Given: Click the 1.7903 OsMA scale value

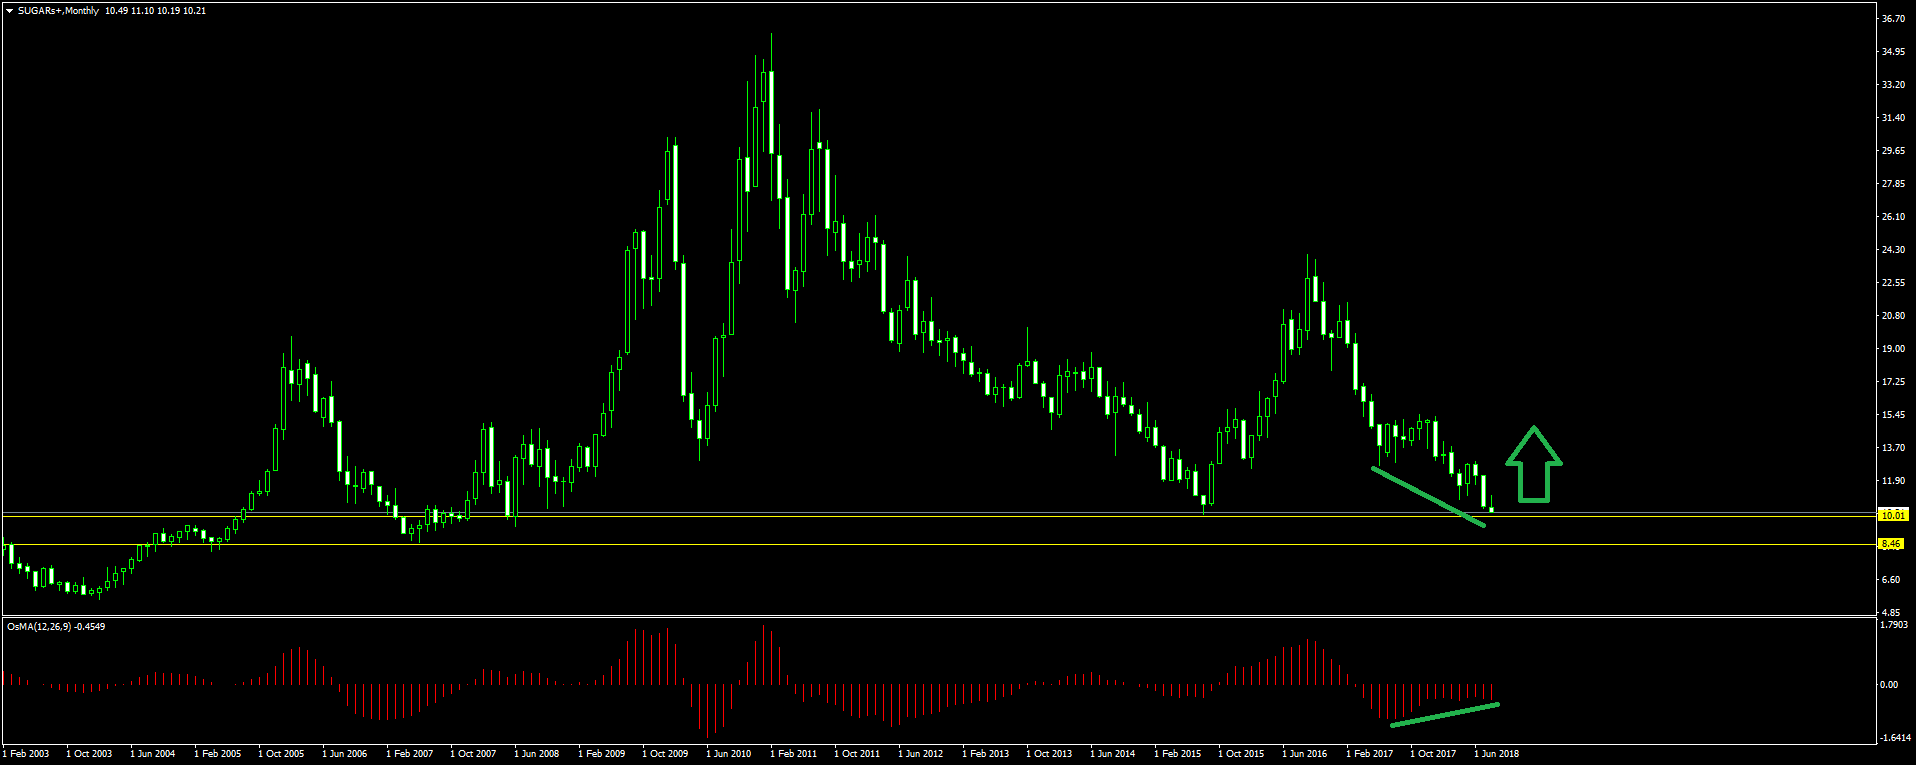Looking at the screenshot, I should [1894, 625].
